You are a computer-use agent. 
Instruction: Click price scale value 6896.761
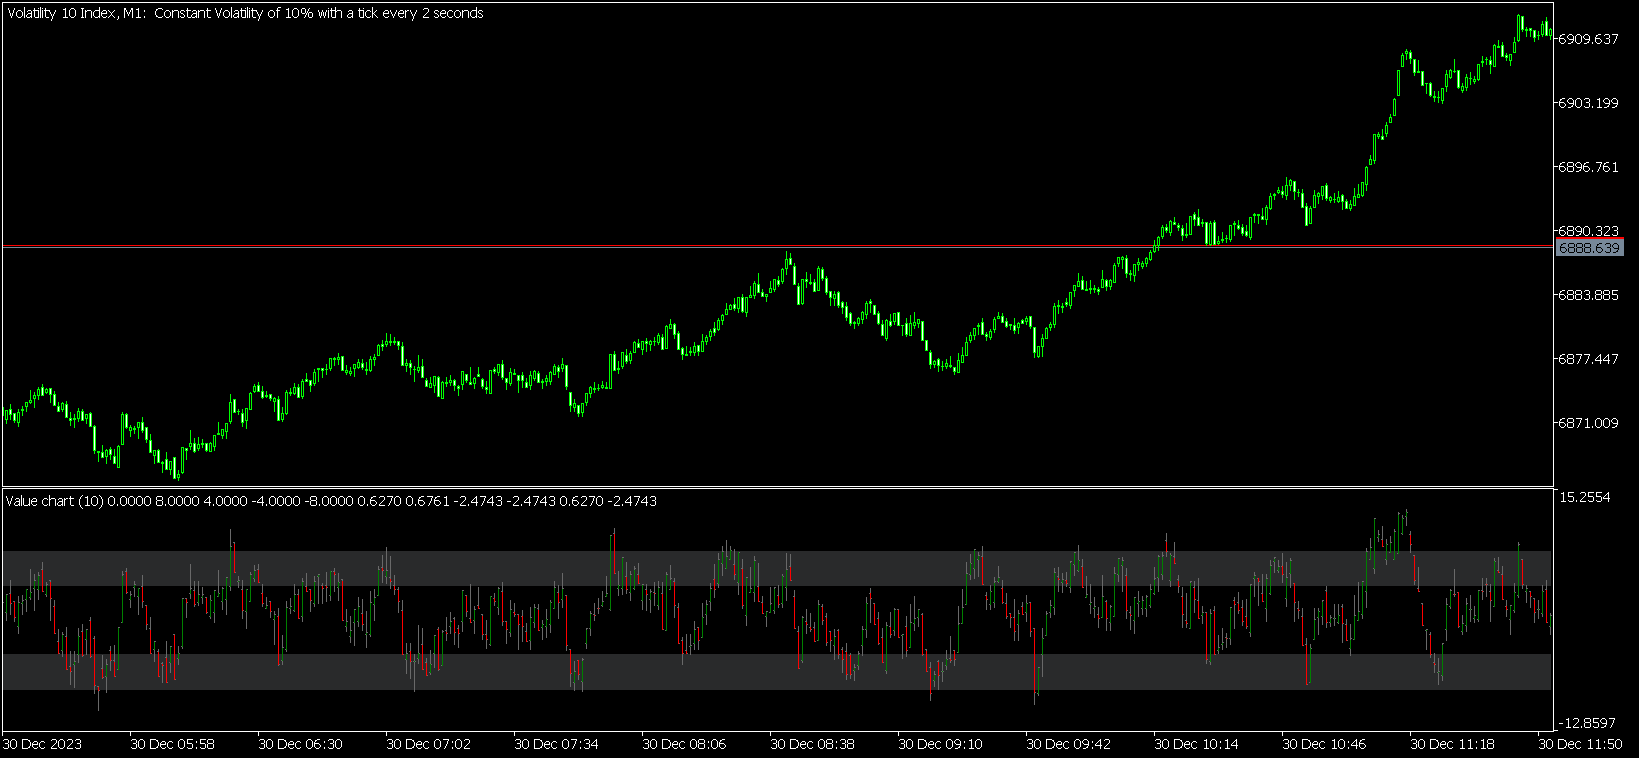pos(1589,167)
